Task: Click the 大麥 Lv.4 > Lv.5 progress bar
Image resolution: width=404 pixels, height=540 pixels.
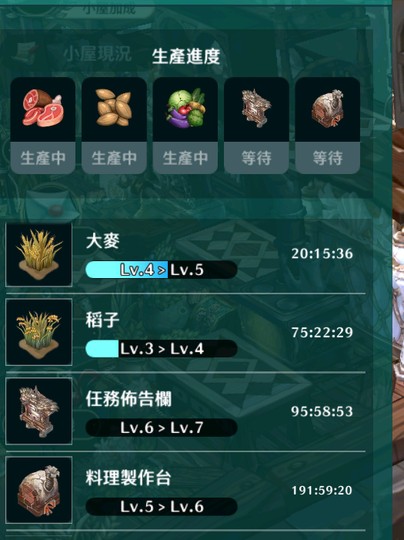Action: (x=161, y=270)
